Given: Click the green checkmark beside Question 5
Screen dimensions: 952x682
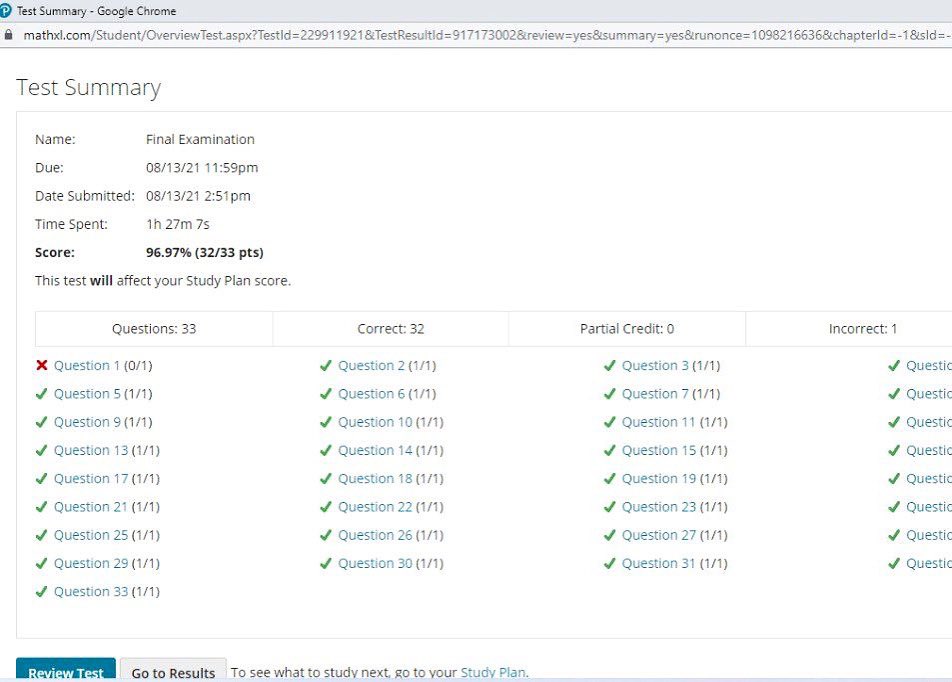Looking at the screenshot, I should pos(41,394).
